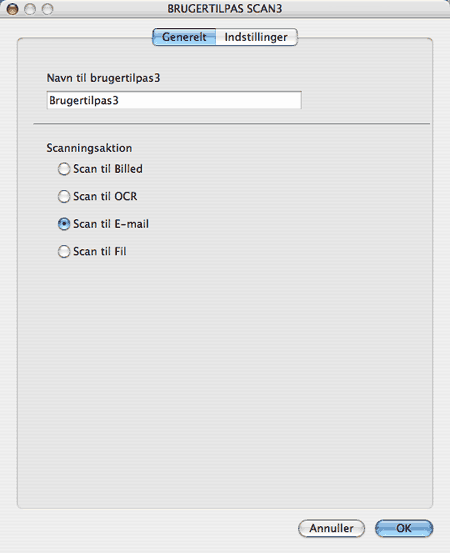Cancel the dialog with Annuller
450x553 pixels.
tap(332, 528)
